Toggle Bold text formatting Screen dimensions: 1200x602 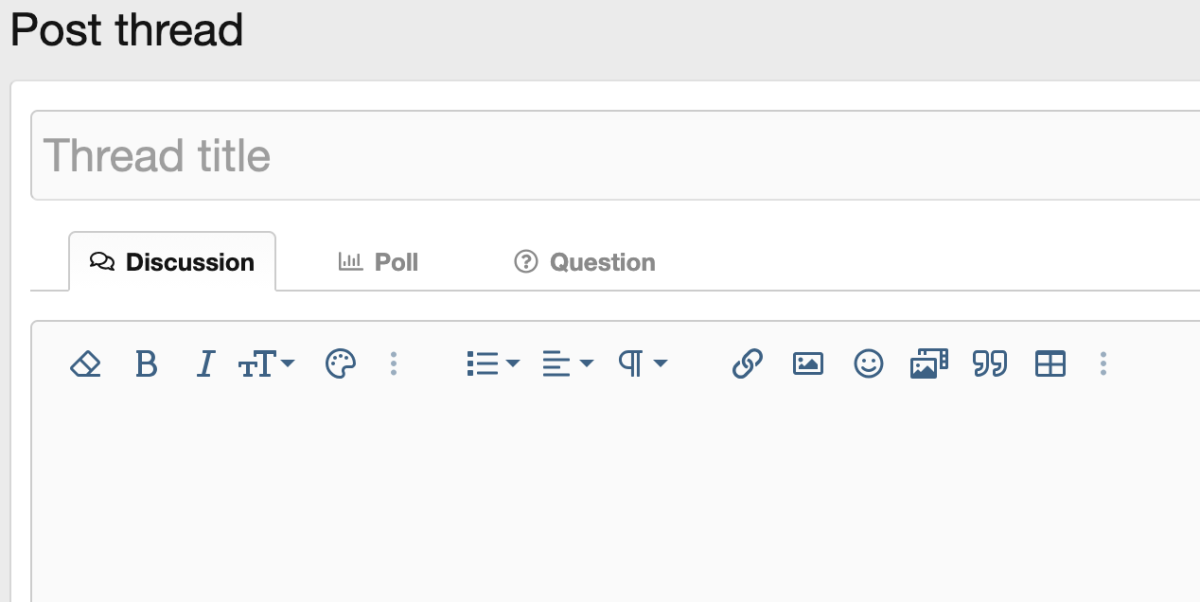click(x=146, y=364)
